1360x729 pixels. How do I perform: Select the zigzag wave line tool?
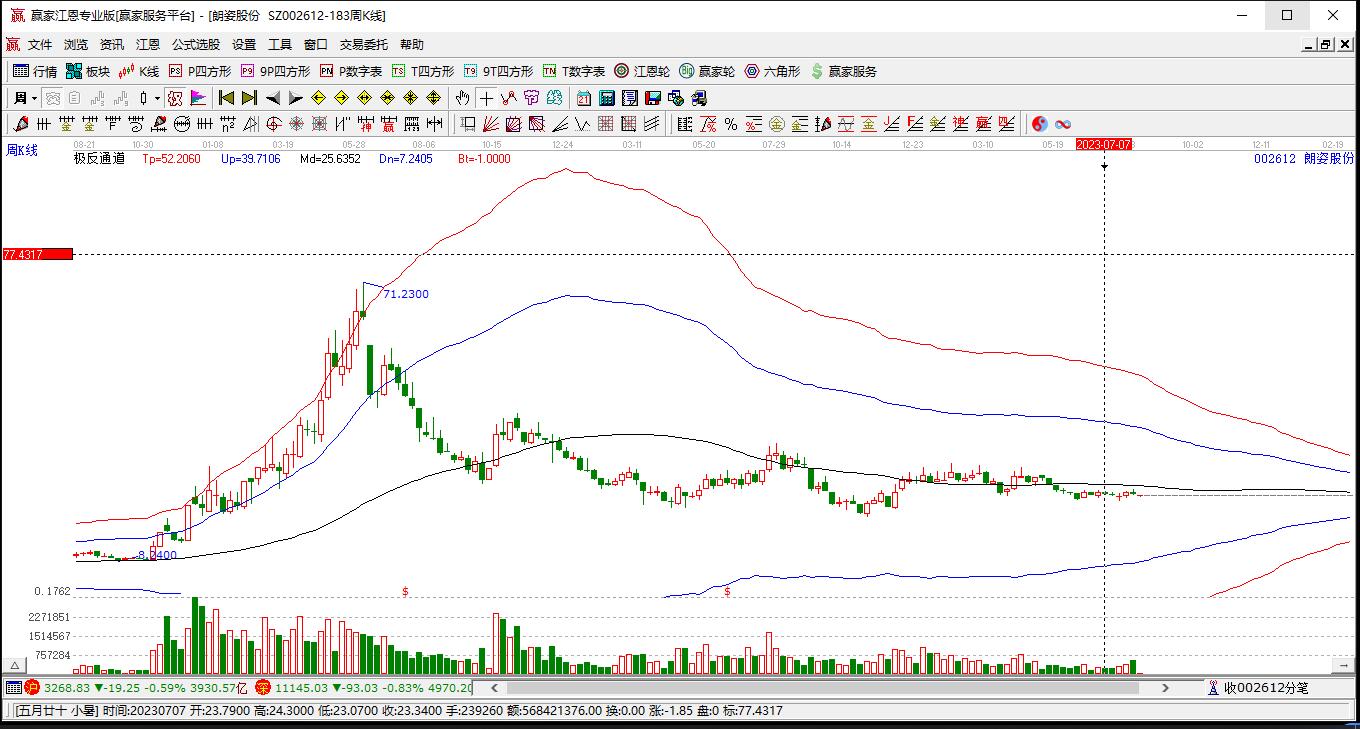509,98
